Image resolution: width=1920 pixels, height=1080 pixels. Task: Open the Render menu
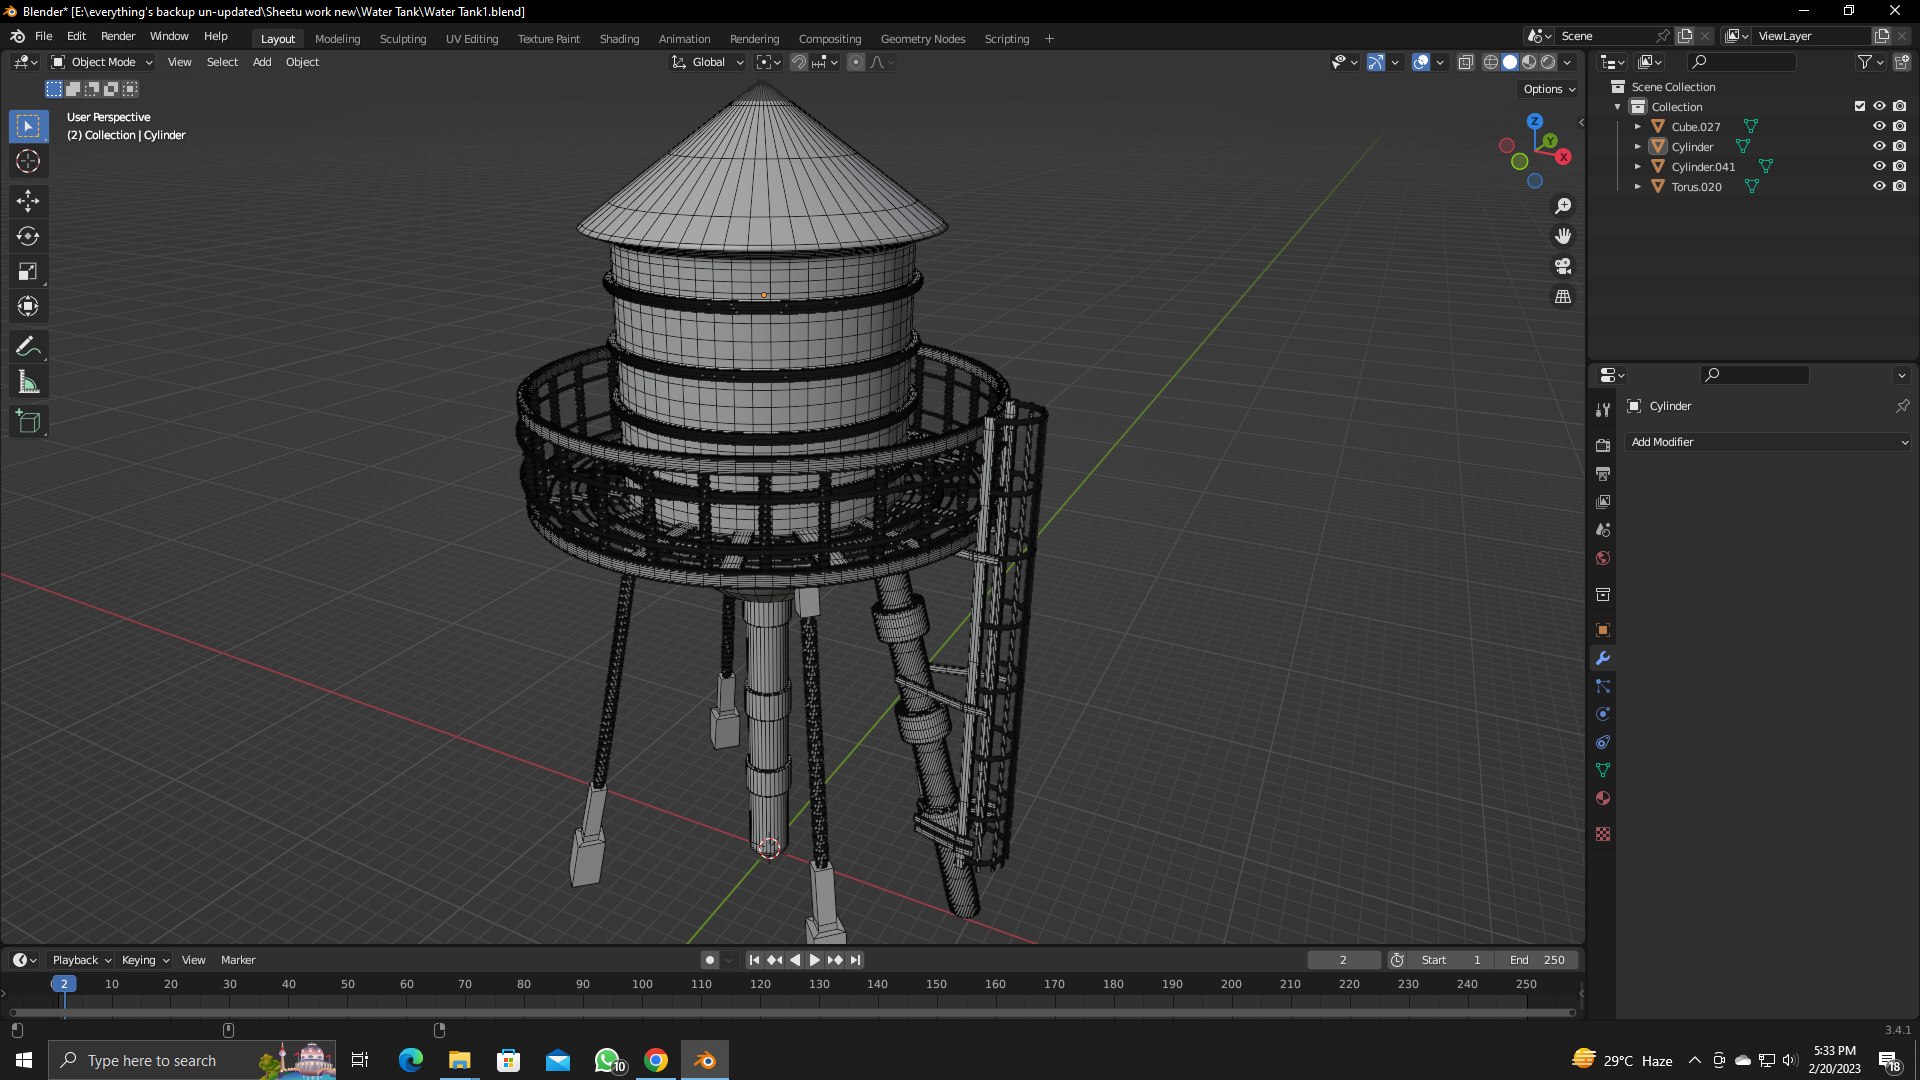click(x=118, y=36)
